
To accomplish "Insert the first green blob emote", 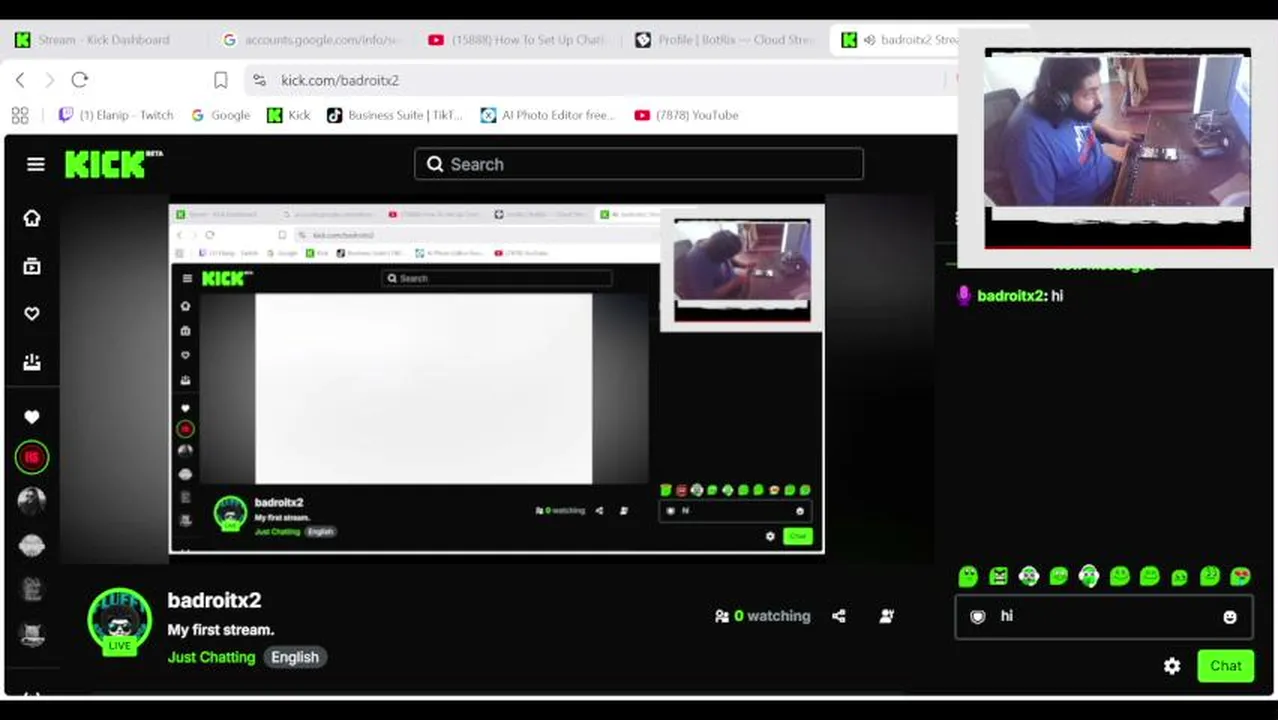I will click(x=968, y=576).
